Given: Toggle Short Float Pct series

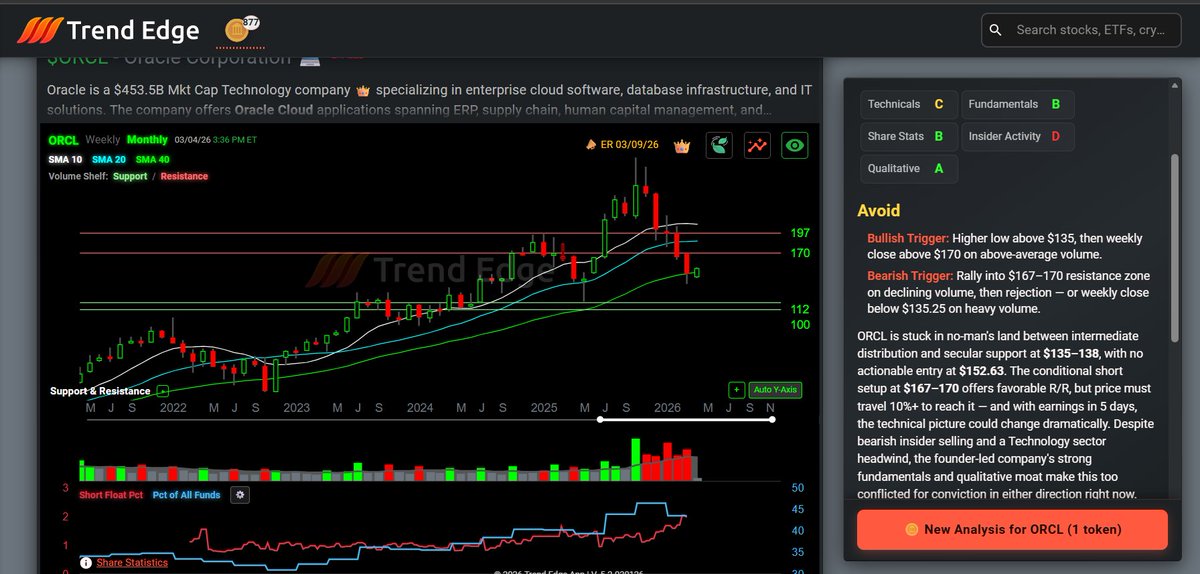Looking at the screenshot, I should [x=111, y=495].
